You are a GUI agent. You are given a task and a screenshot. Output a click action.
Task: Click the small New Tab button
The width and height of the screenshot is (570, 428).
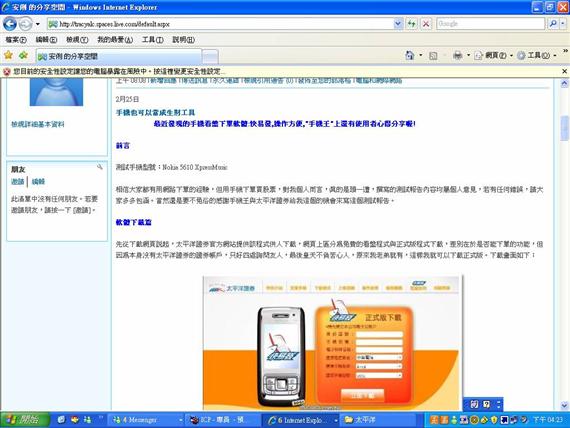210,57
